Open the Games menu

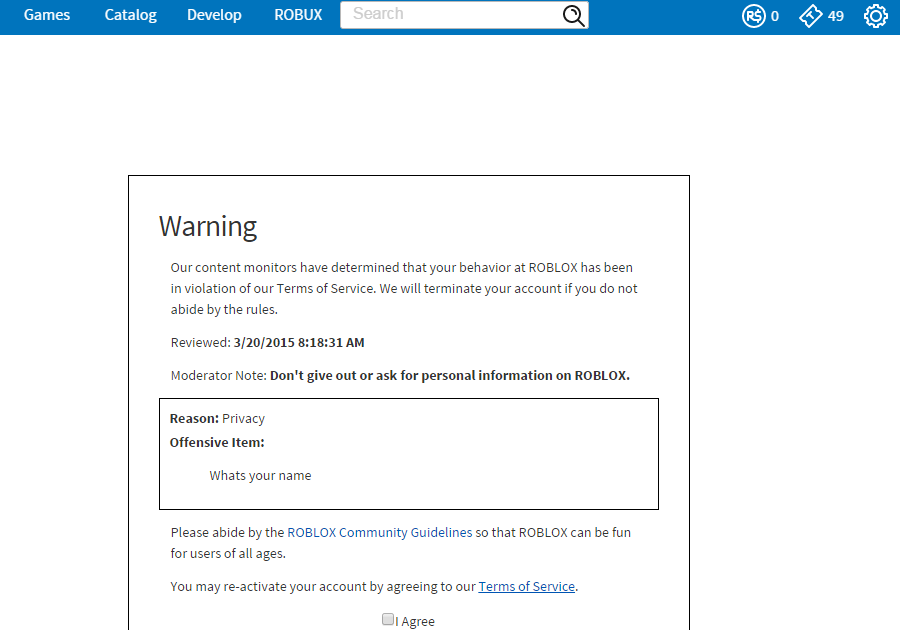[46, 15]
